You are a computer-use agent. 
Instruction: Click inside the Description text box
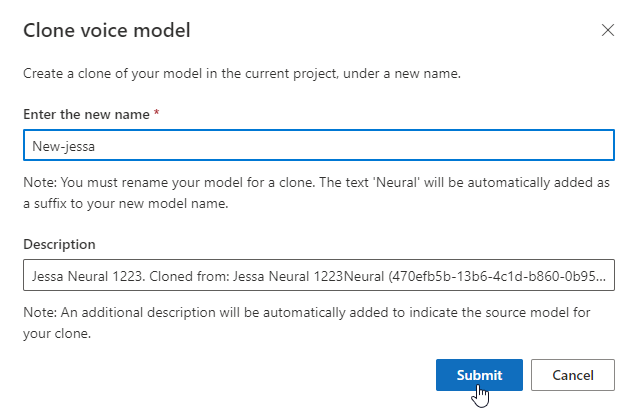(318, 275)
